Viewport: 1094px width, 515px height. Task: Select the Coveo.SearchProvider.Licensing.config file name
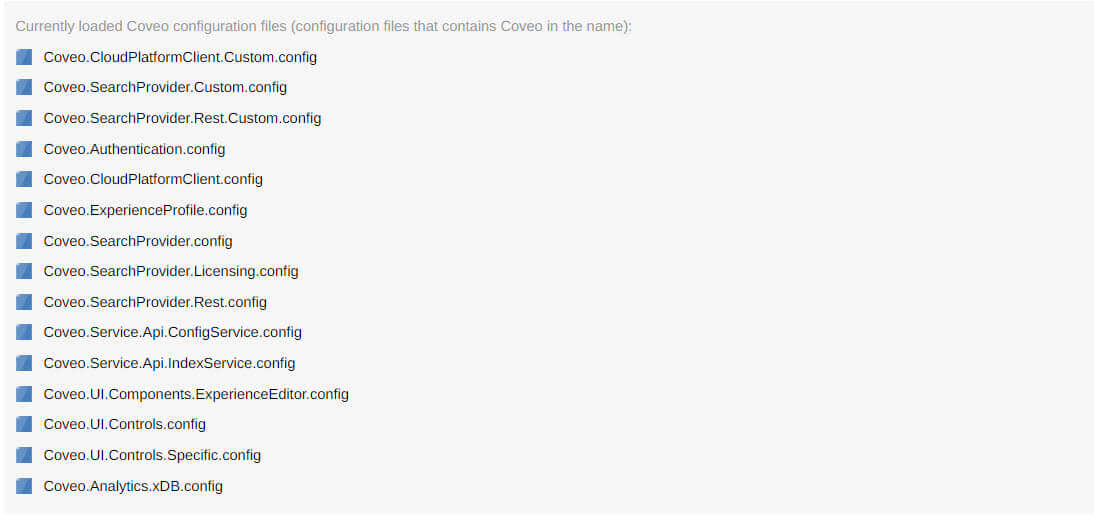coord(171,271)
